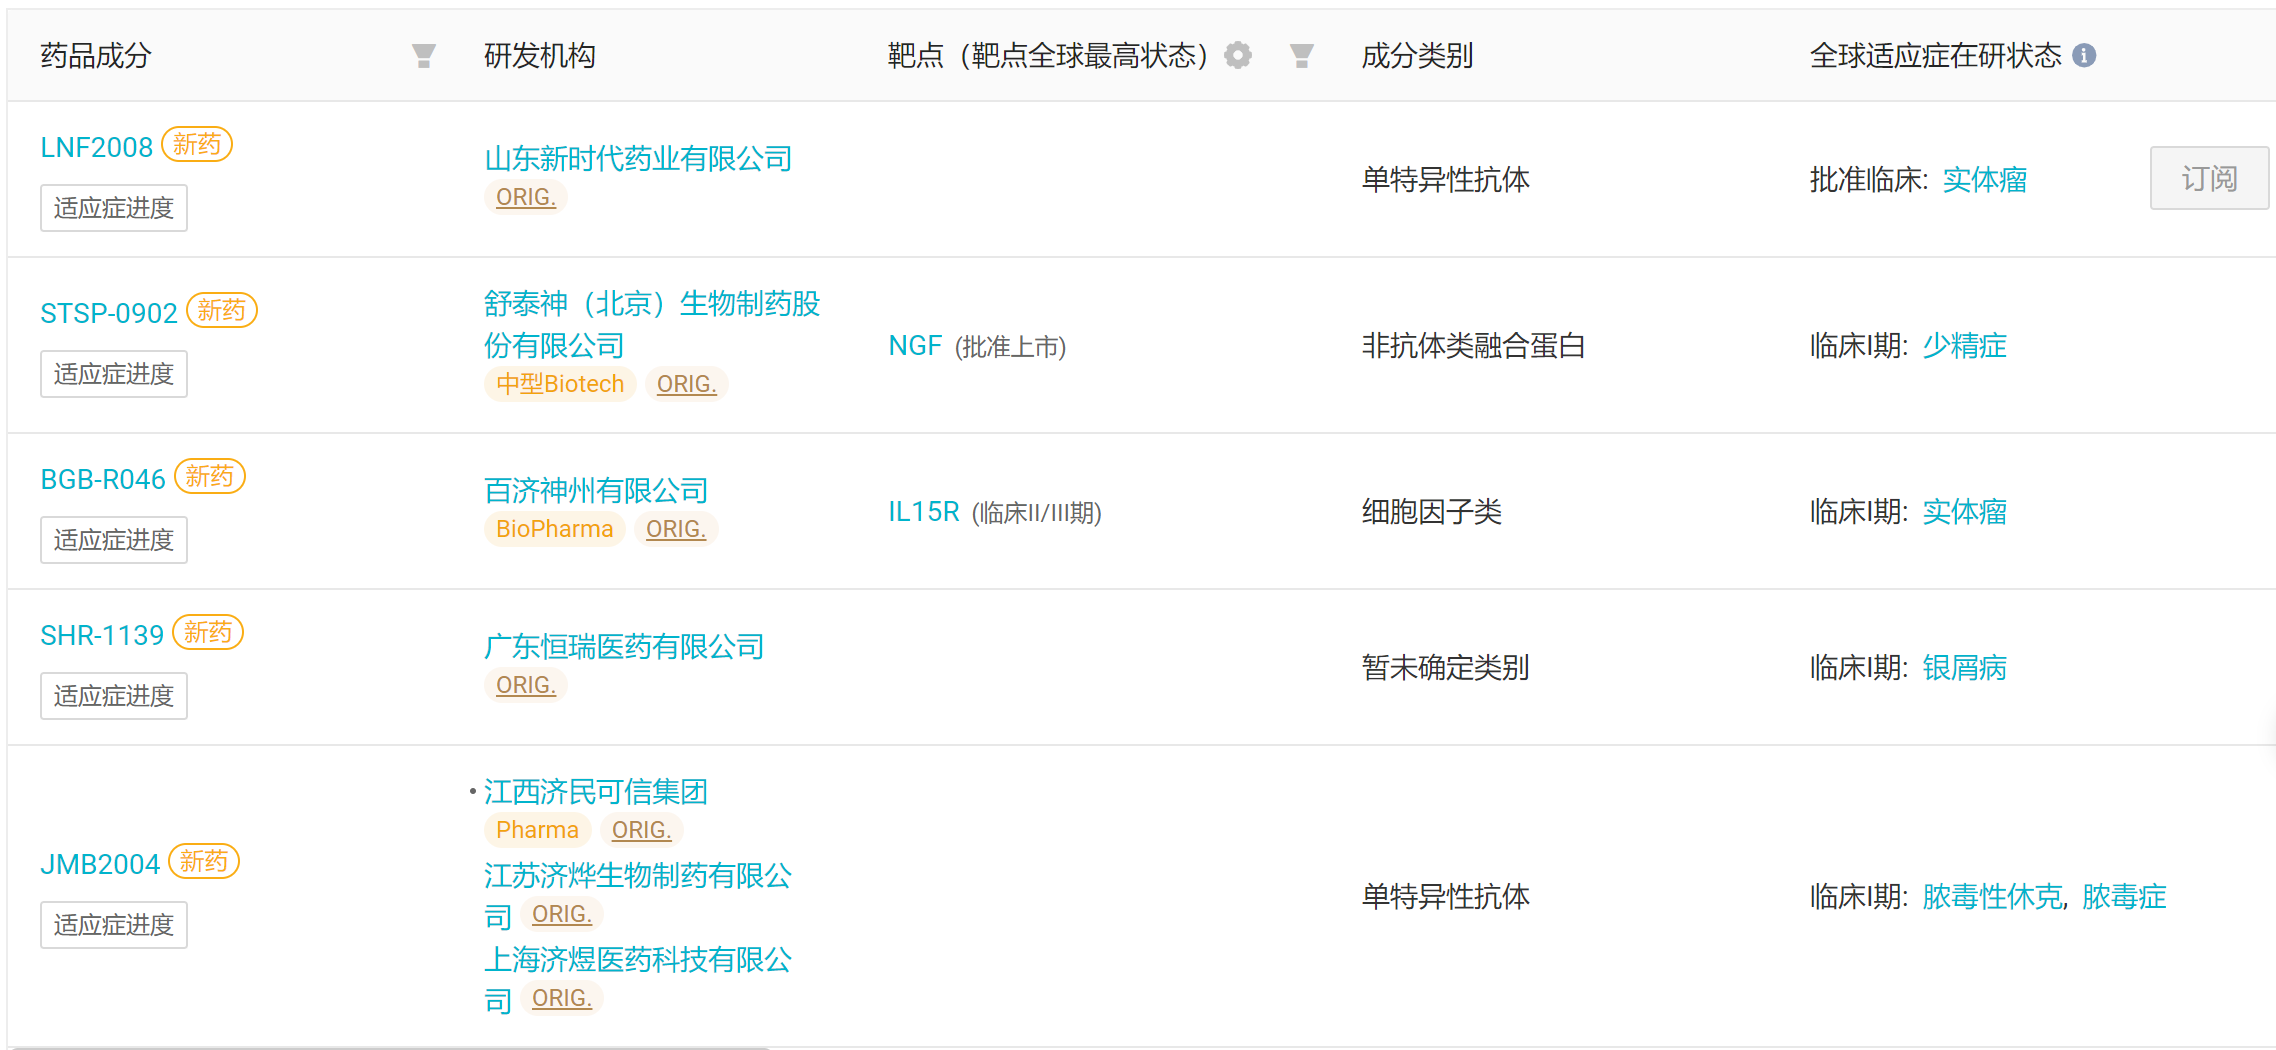Viewport: 2276px width, 1050px height.
Task: Click the Pharma tag
Action: point(537,830)
